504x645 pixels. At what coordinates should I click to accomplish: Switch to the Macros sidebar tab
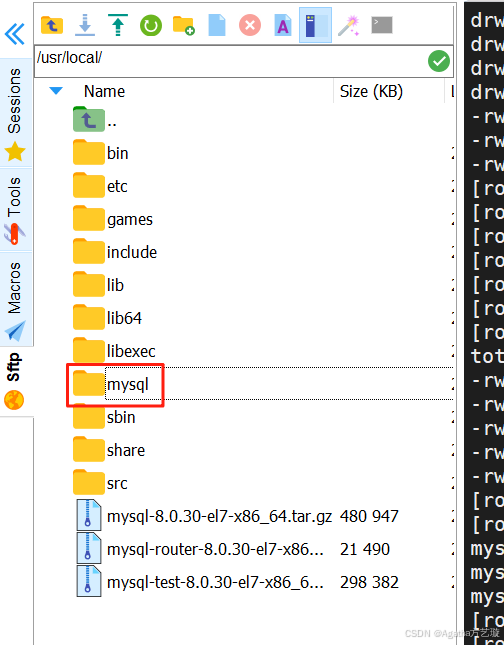point(15,299)
